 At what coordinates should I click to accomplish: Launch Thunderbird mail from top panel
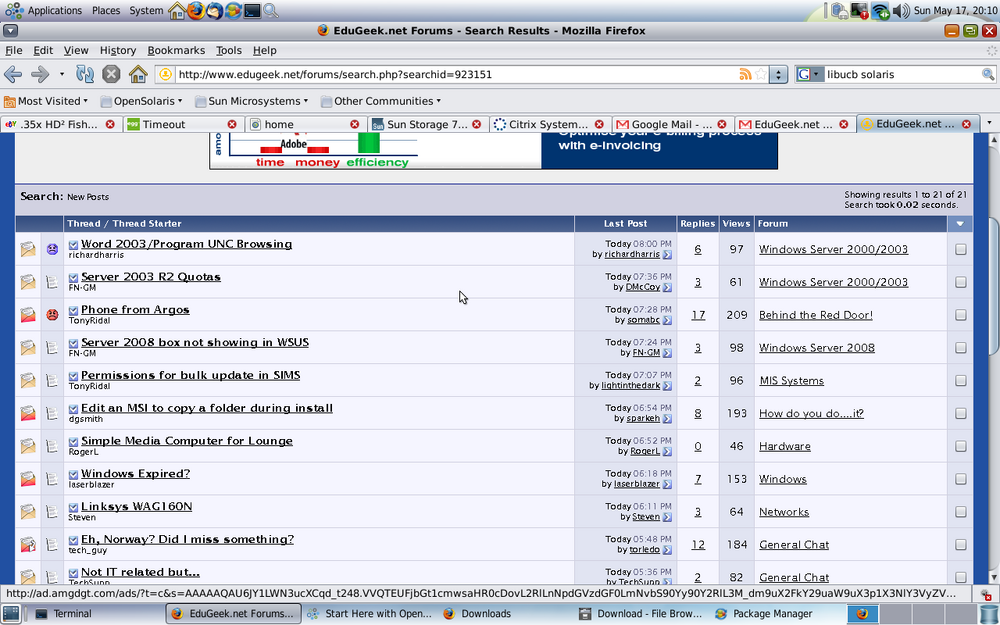pyautogui.click(x=214, y=10)
